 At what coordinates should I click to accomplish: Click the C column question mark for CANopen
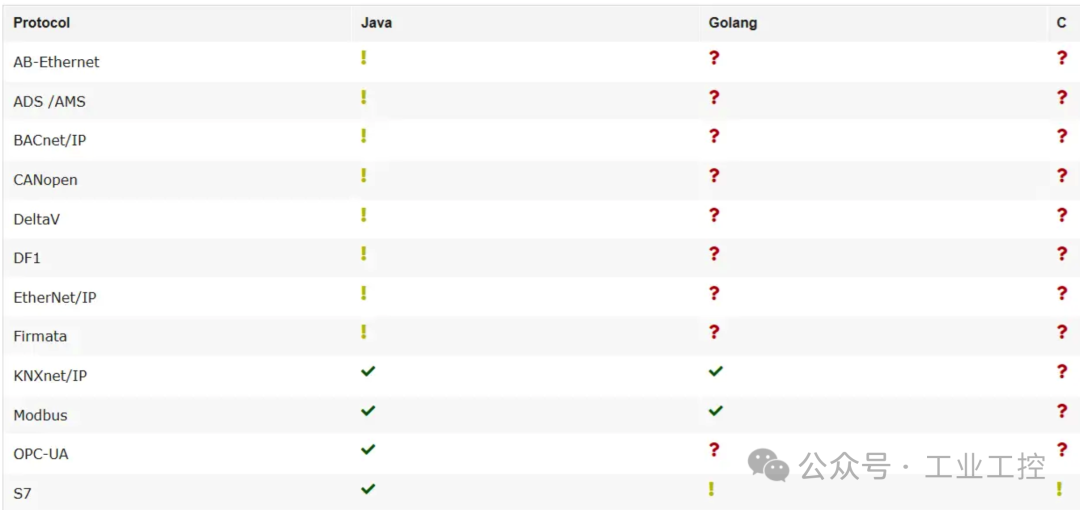click(x=1061, y=175)
